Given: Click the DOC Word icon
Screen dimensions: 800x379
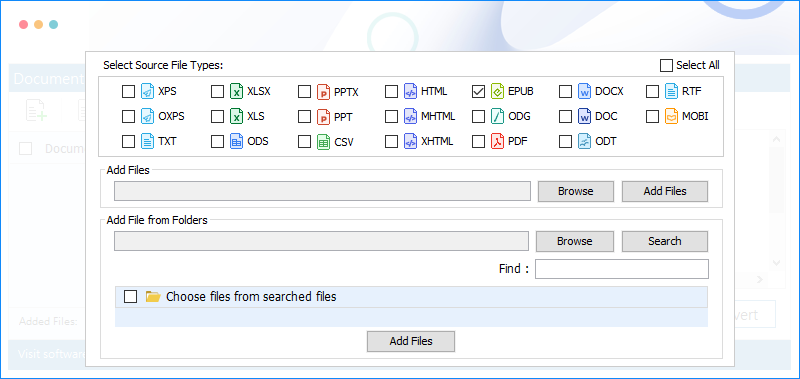Looking at the screenshot, I should tap(584, 116).
